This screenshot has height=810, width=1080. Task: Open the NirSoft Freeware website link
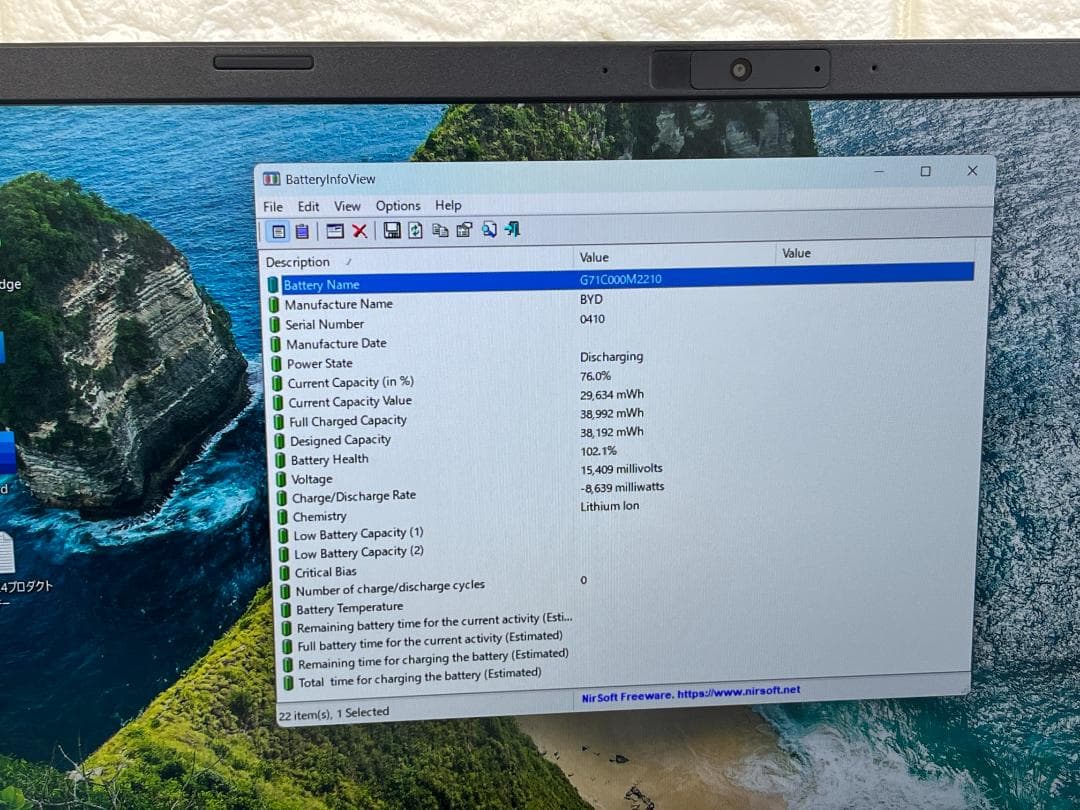pos(690,693)
